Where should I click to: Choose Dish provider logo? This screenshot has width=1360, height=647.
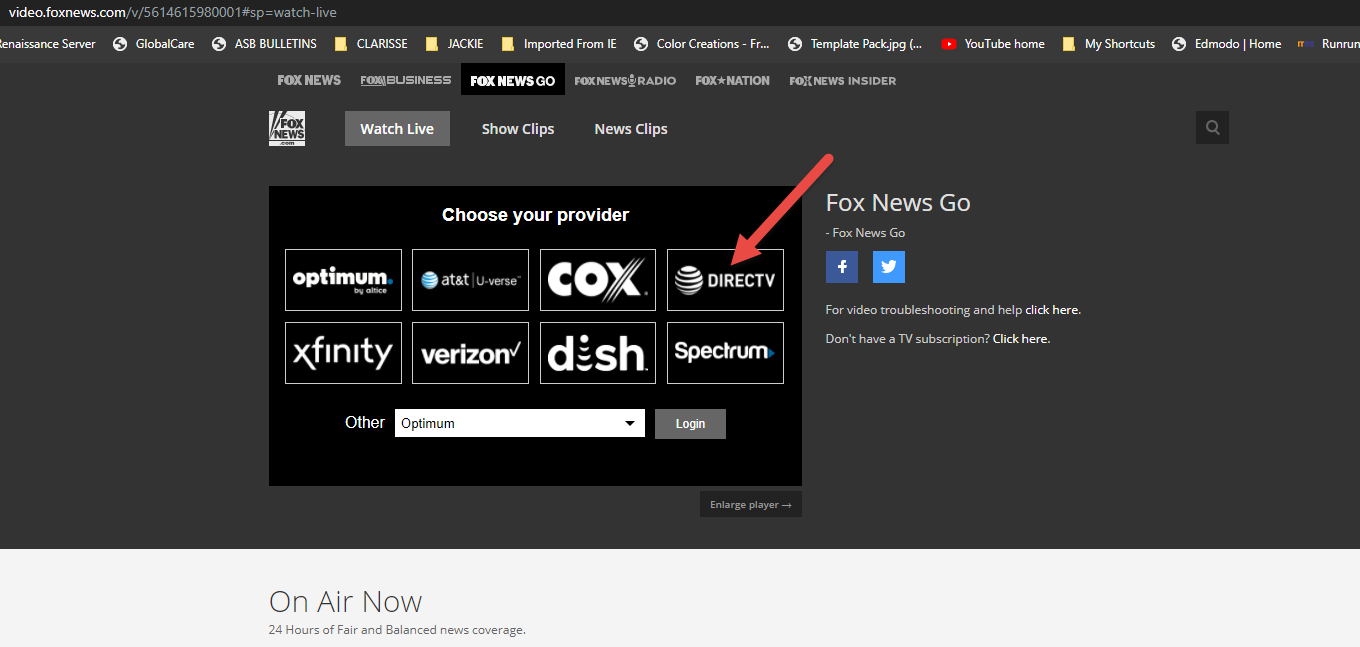598,353
